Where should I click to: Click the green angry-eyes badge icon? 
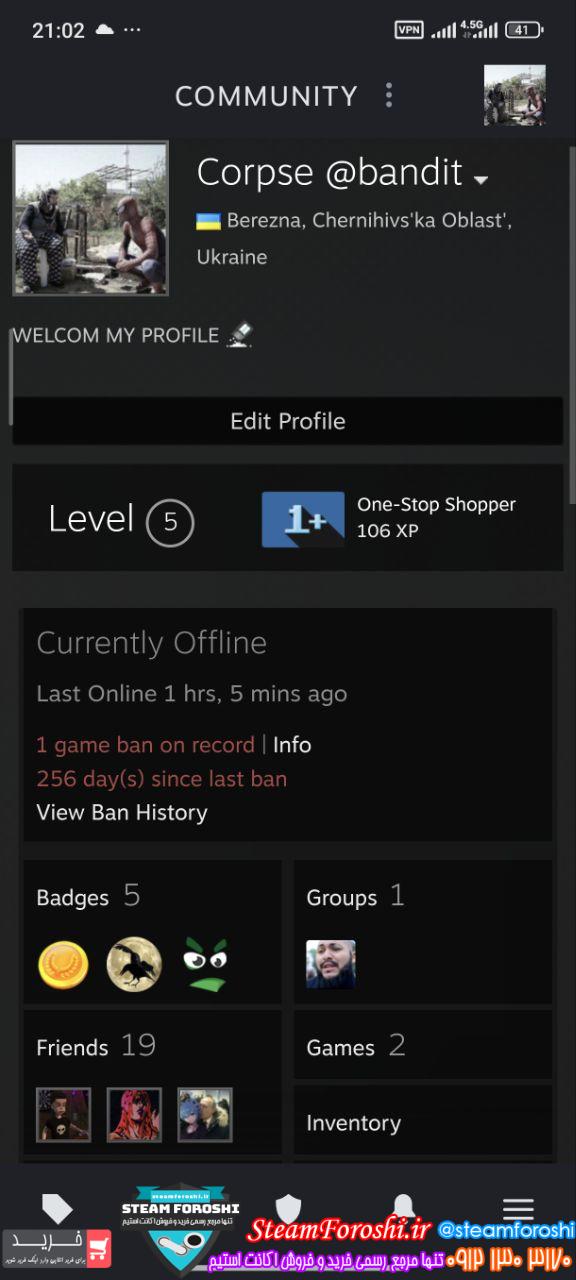205,964
